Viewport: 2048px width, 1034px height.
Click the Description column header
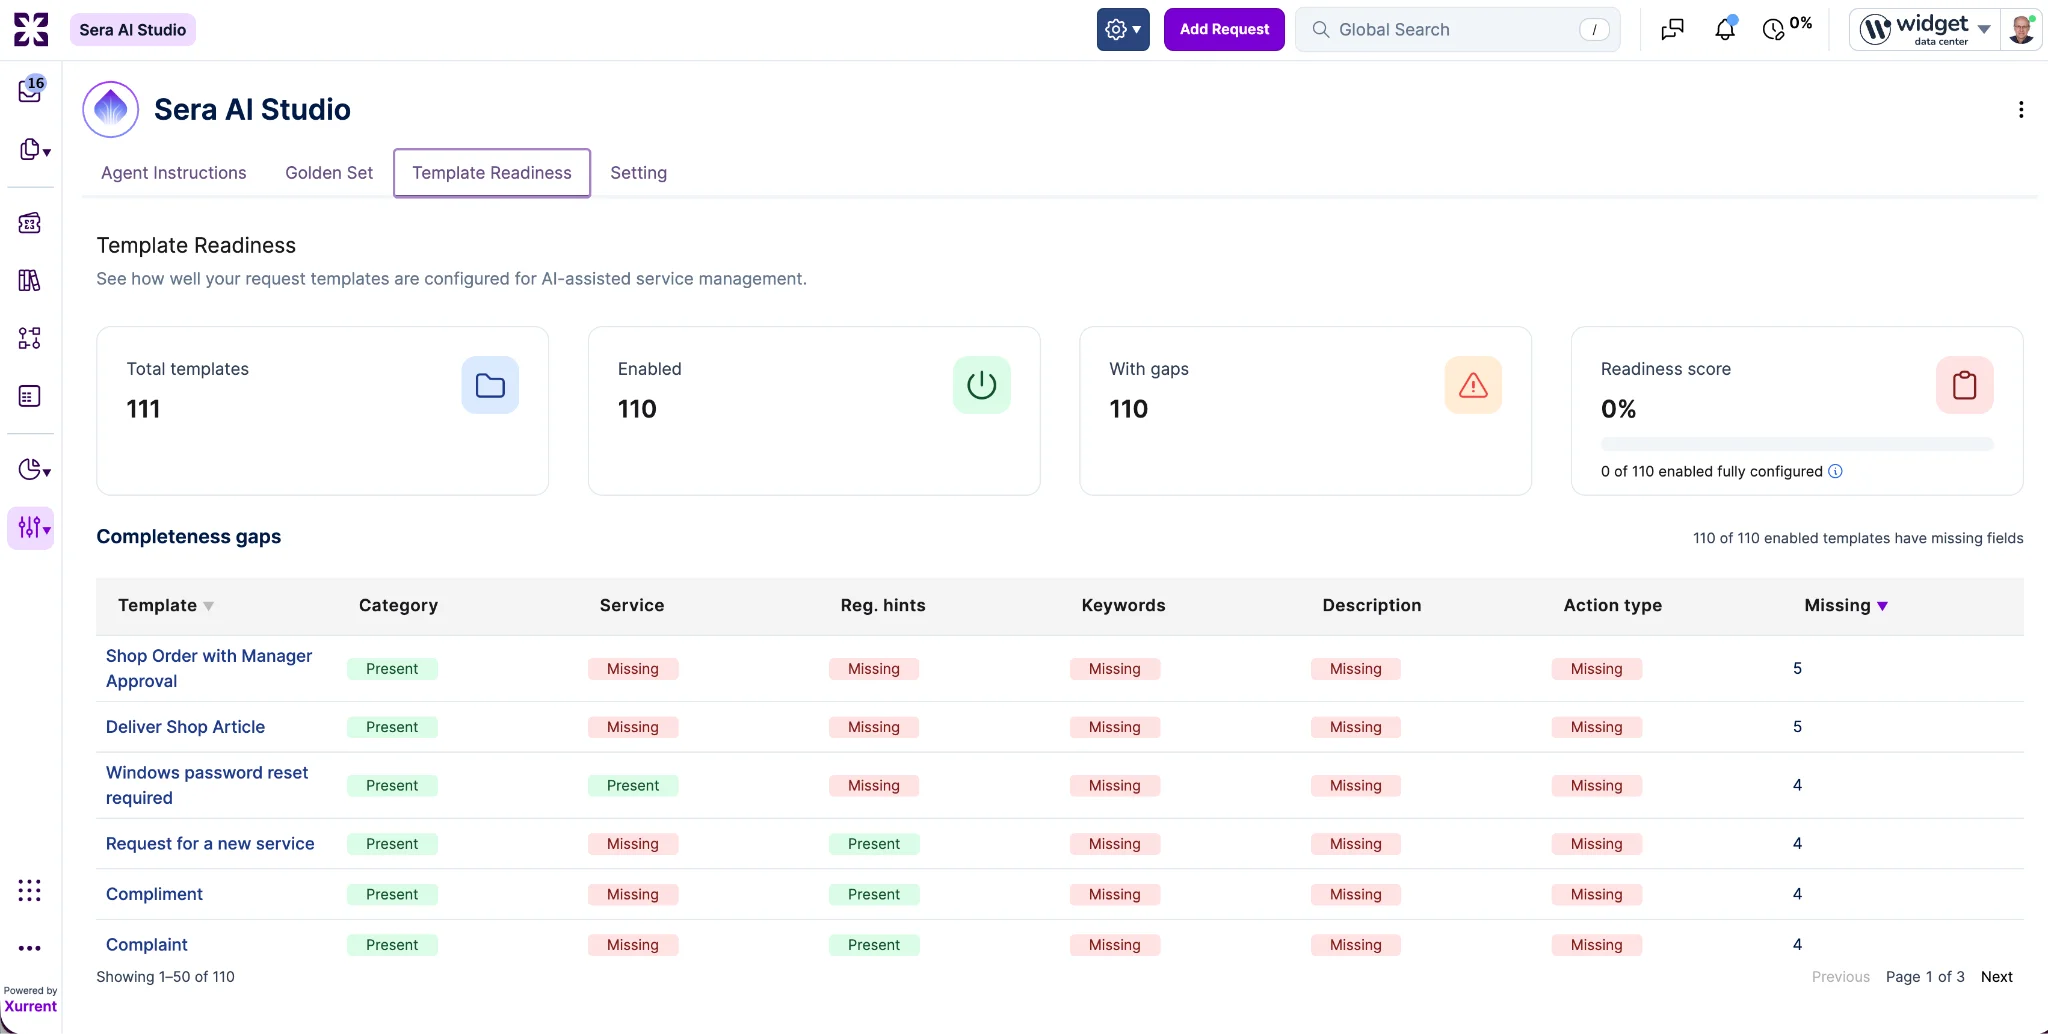pyautogui.click(x=1371, y=606)
